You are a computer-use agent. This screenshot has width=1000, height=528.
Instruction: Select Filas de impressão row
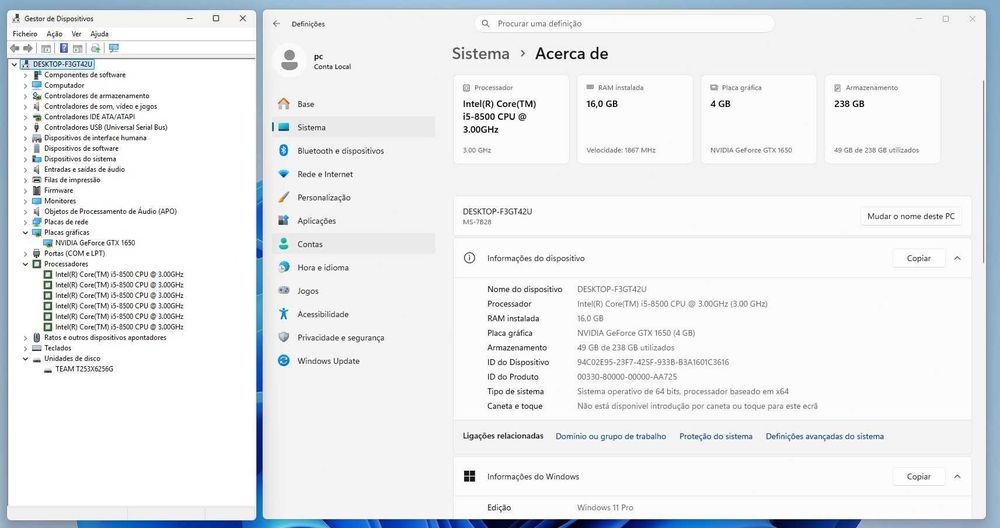tap(71, 180)
